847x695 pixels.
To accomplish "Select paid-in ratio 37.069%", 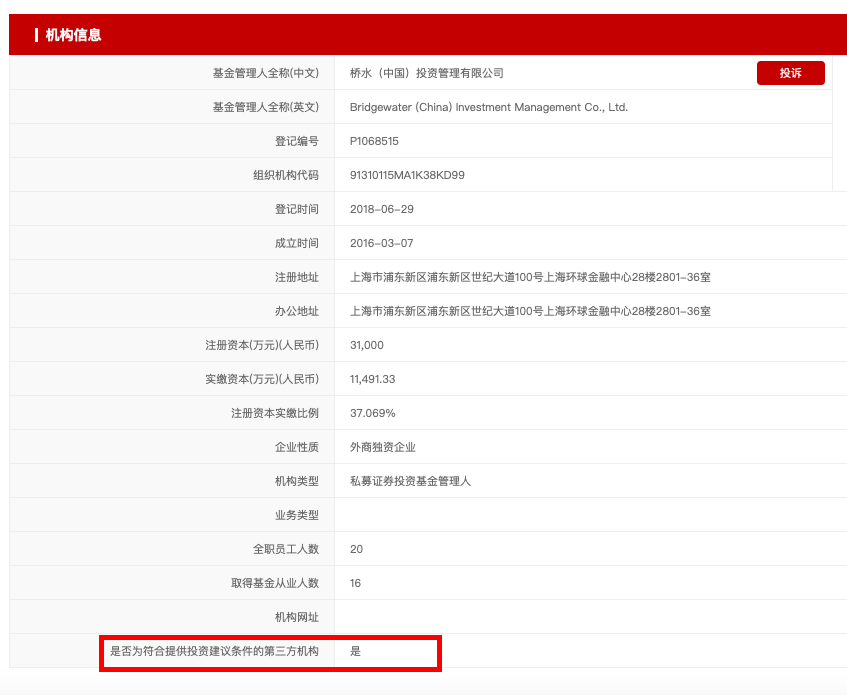I will click(x=372, y=413).
